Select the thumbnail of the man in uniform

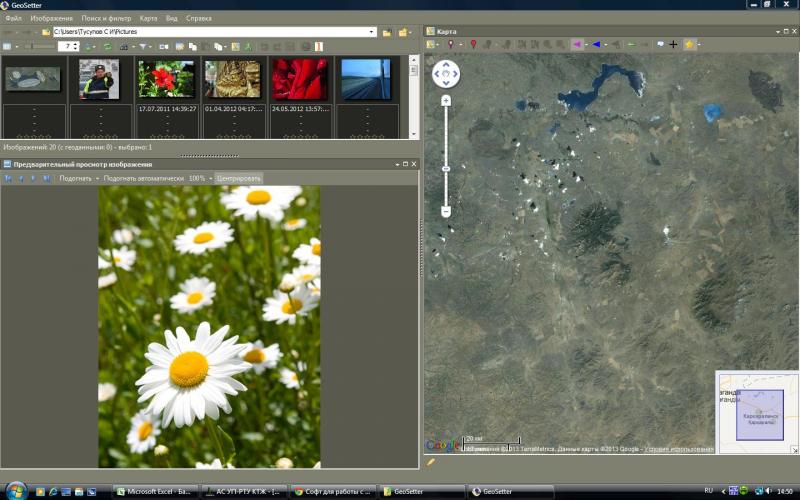tap(100, 79)
